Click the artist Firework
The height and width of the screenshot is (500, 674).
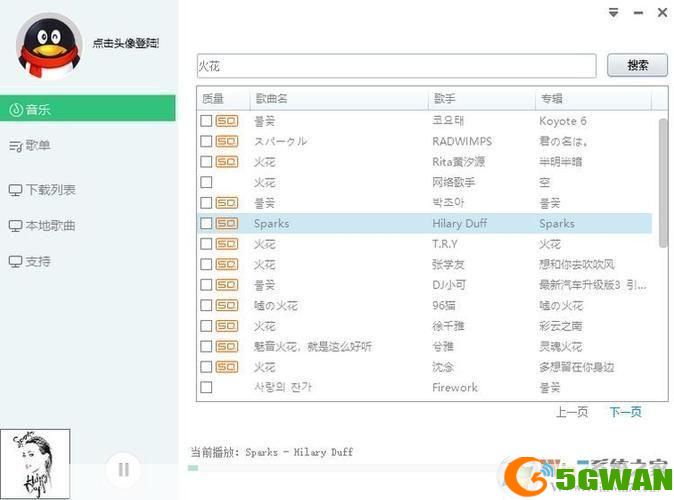[x=455, y=387]
